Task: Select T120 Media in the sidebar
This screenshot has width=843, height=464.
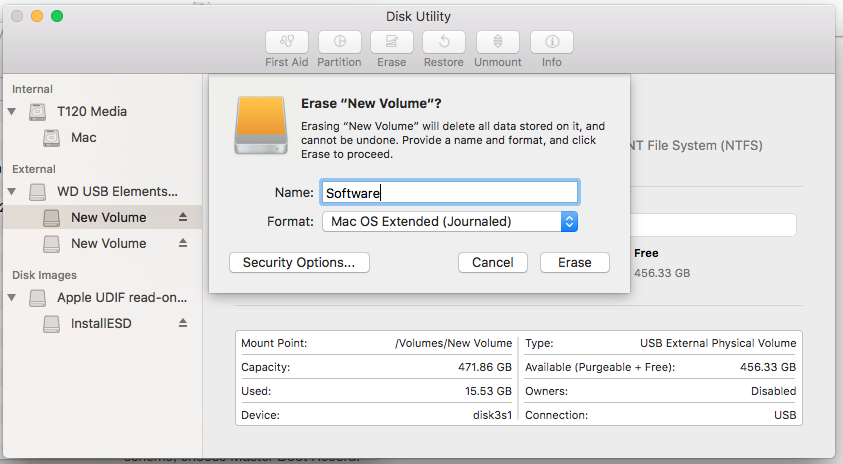Action: (x=92, y=111)
